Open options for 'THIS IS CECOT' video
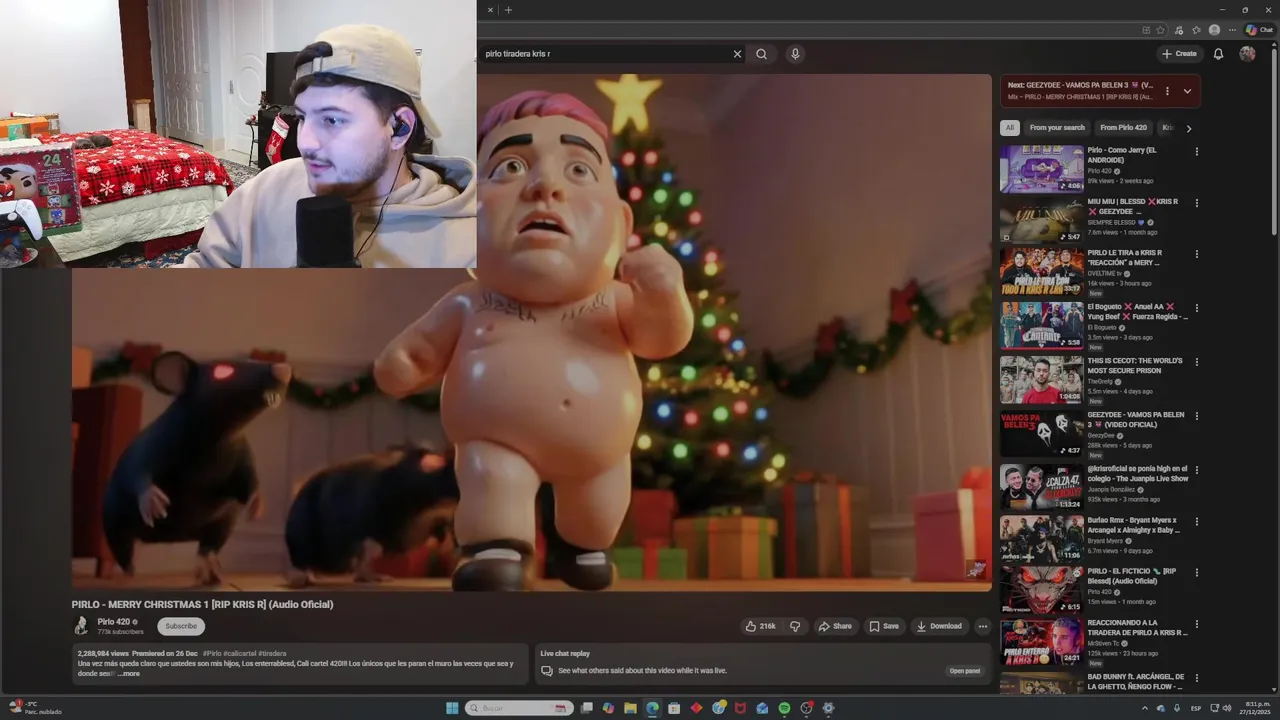 (1196, 362)
